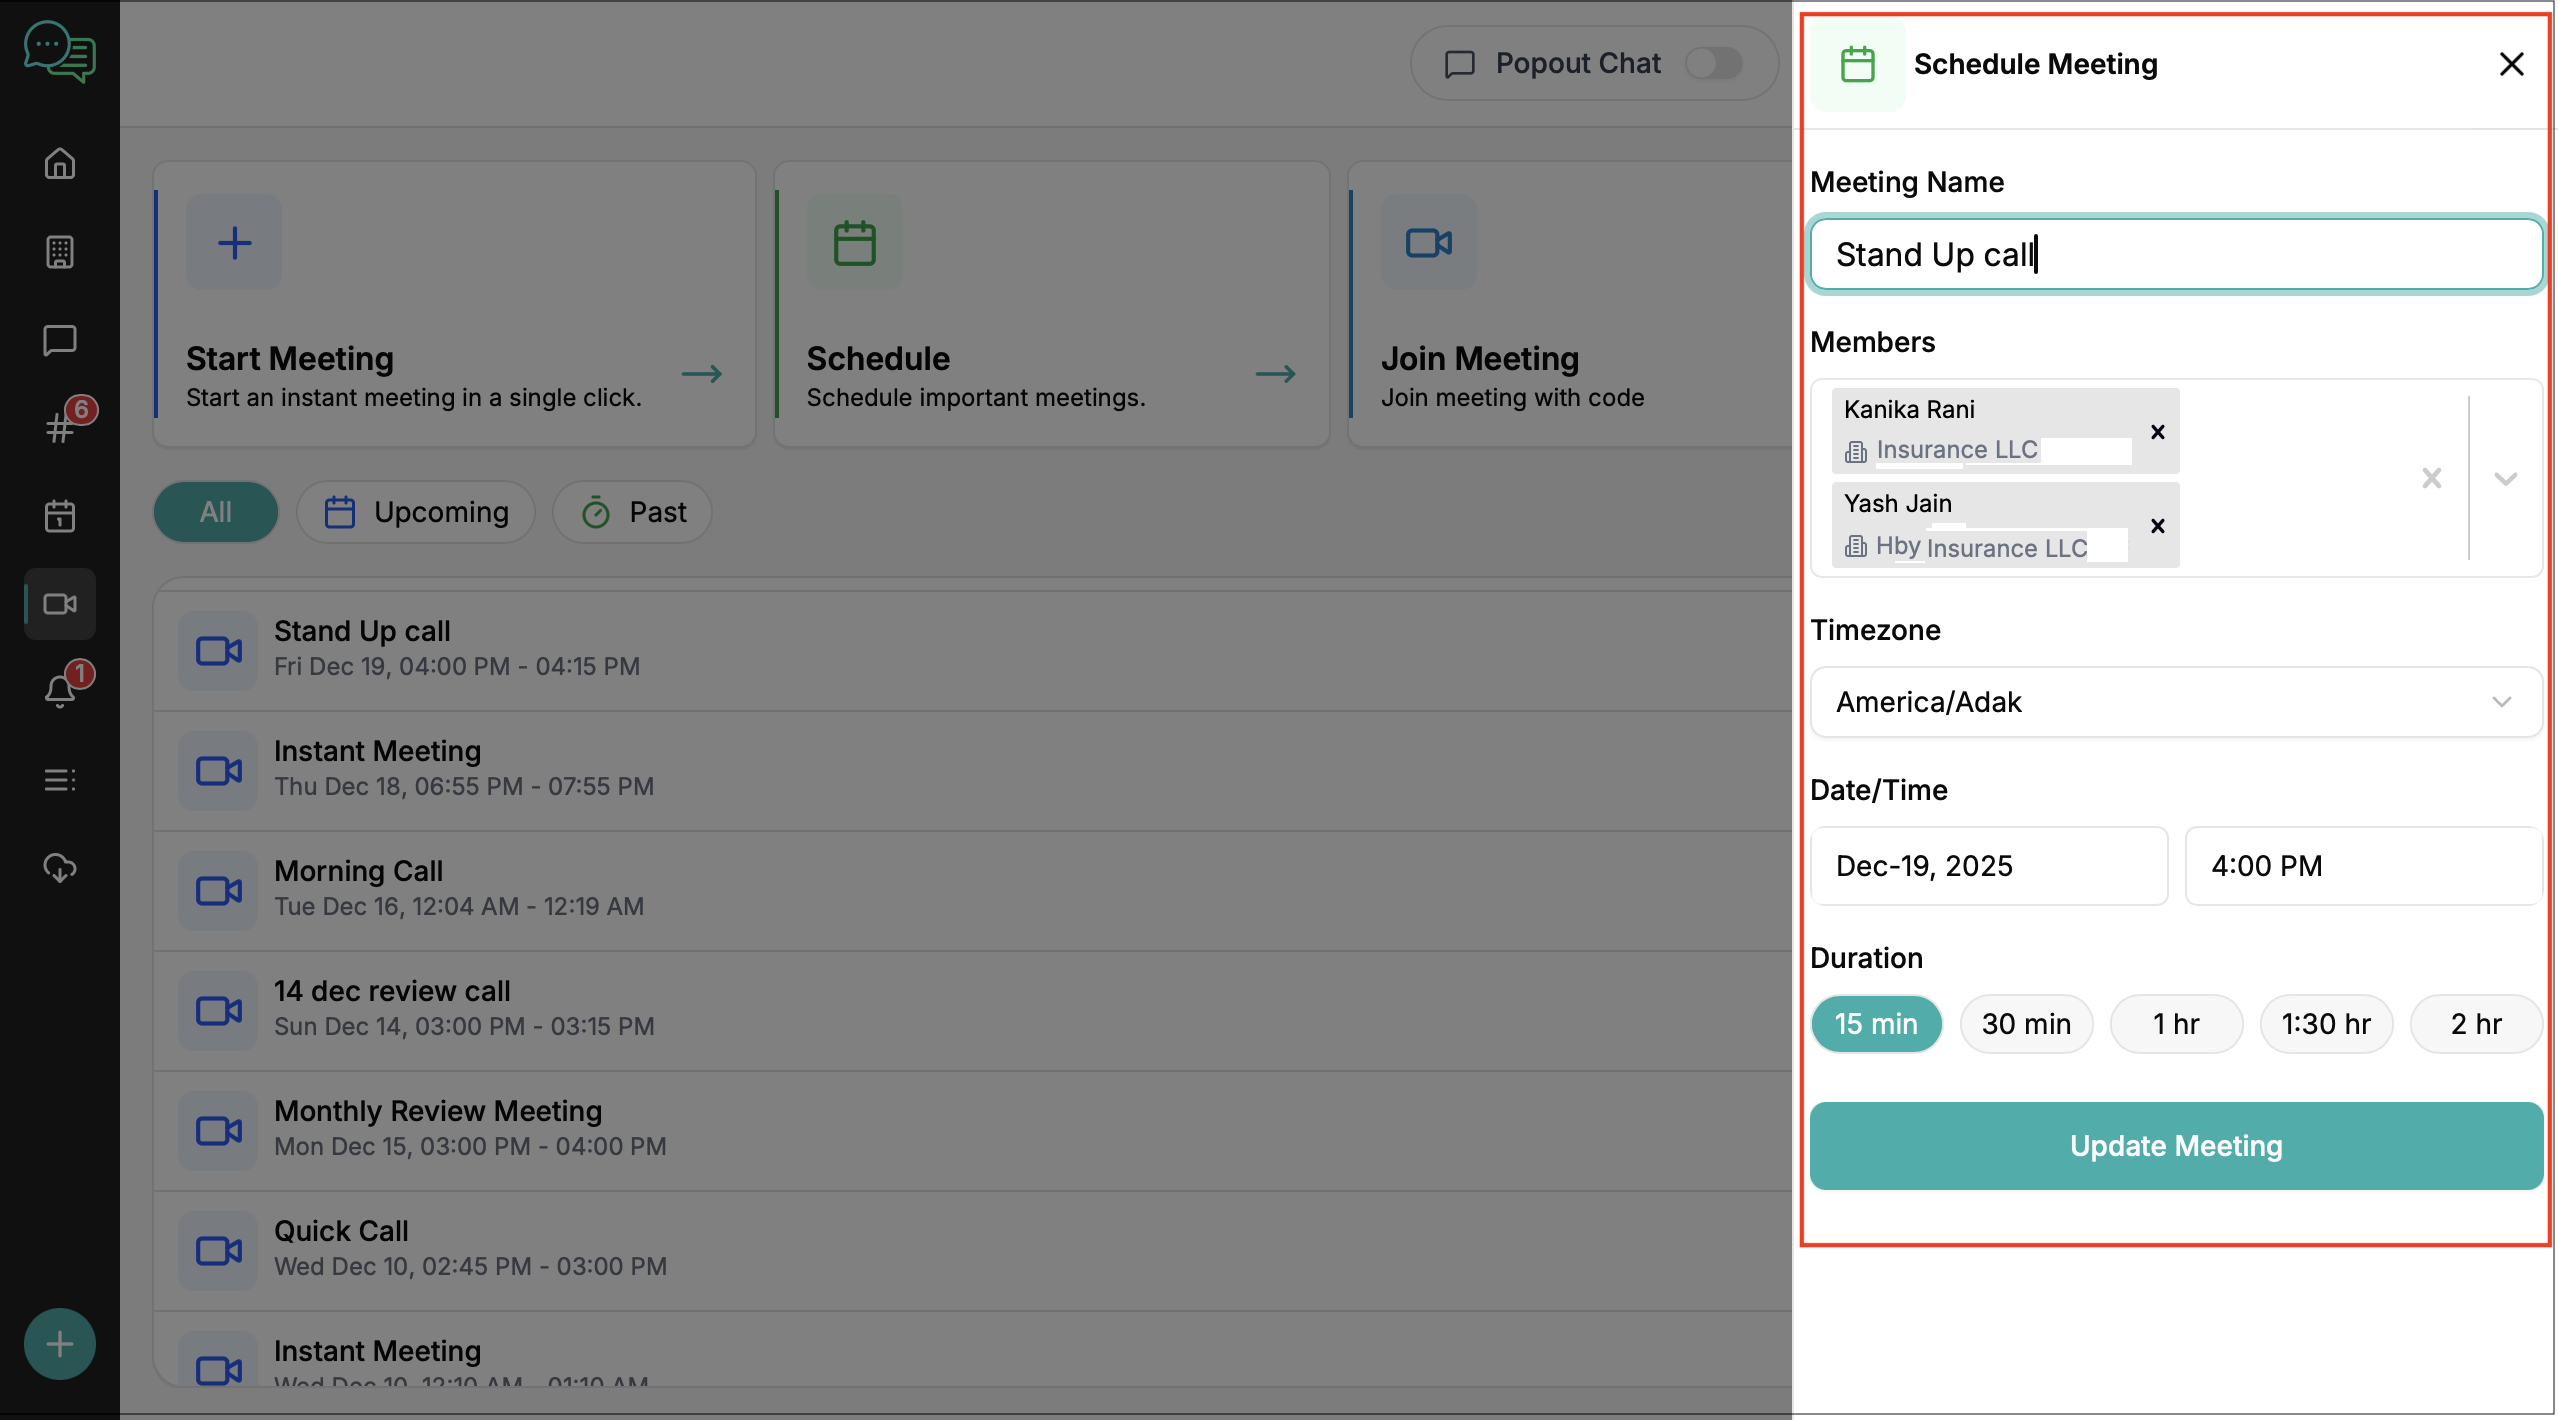Select the 30 min duration option
Screen dimensions: 2558x1420
click(2026, 1024)
